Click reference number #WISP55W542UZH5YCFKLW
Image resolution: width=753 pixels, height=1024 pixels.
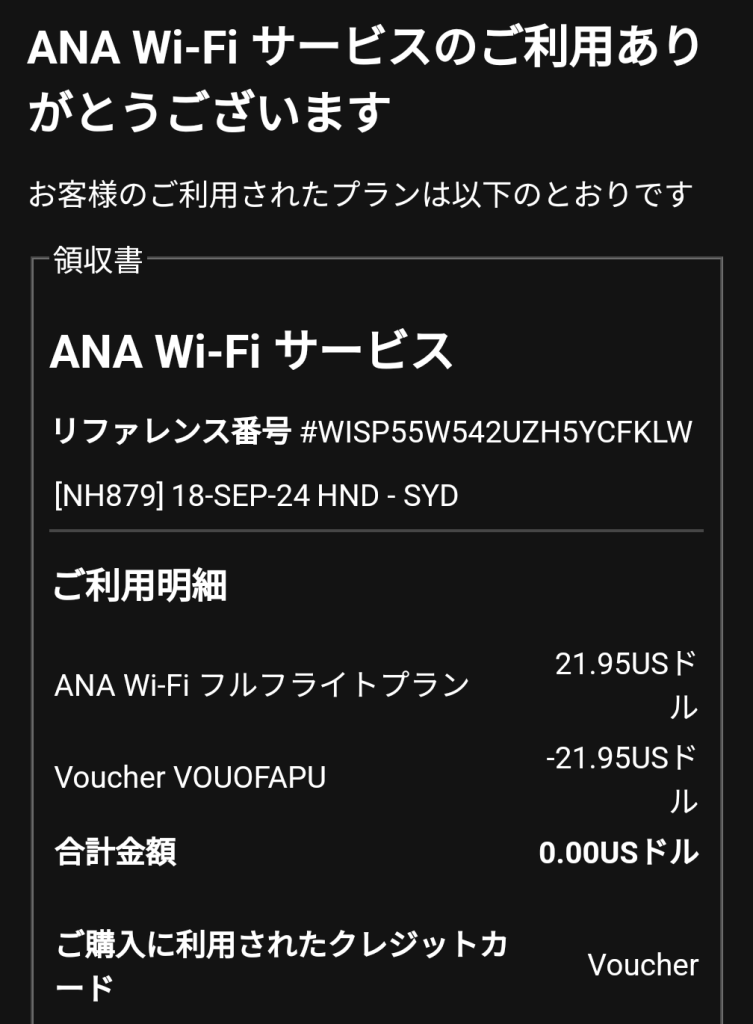pyautogui.click(x=497, y=433)
